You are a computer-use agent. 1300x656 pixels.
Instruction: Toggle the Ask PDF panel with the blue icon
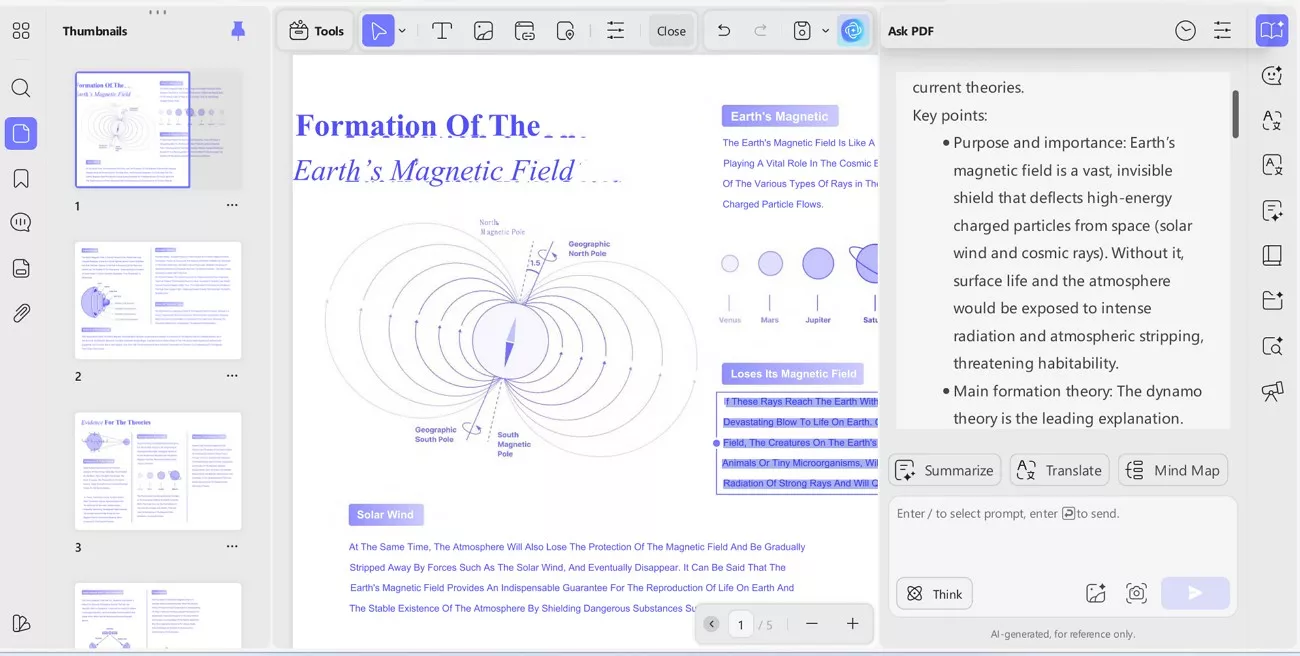click(1271, 30)
